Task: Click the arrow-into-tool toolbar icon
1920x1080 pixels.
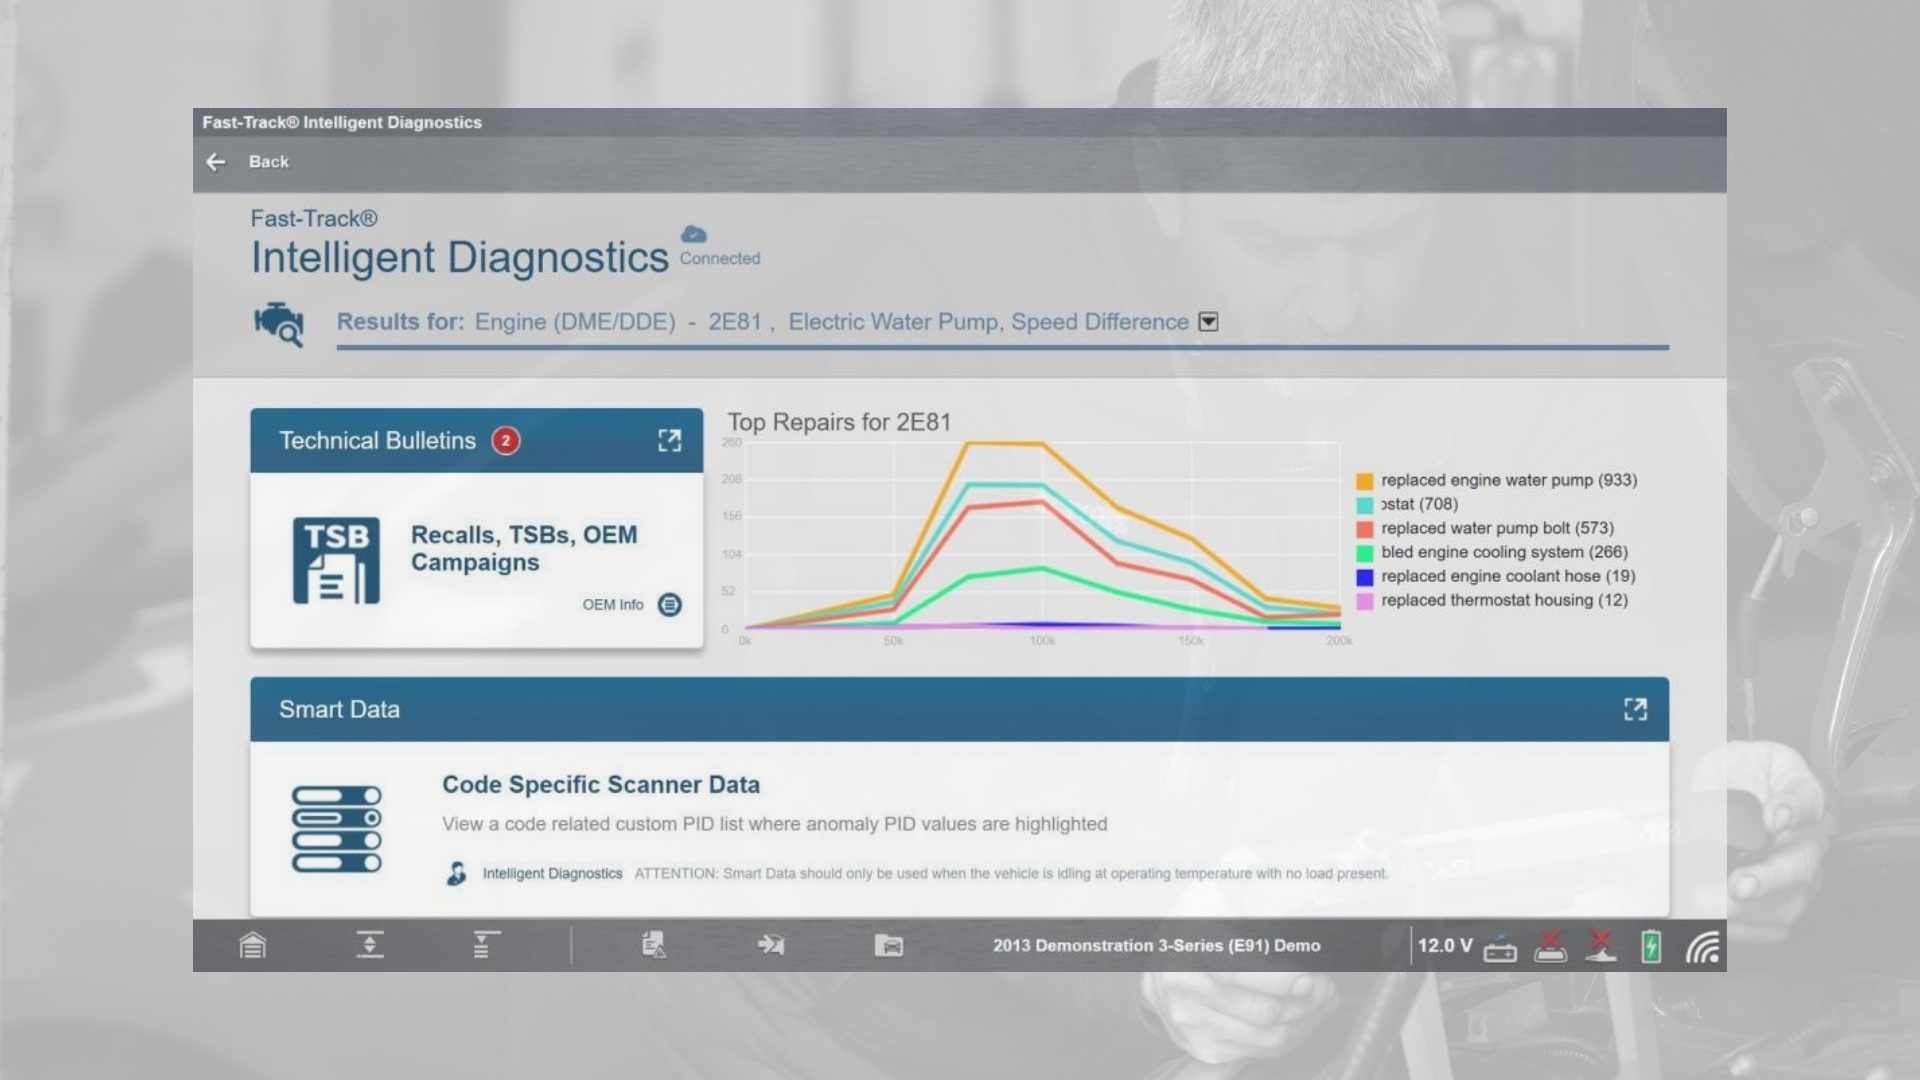Action: 771,945
